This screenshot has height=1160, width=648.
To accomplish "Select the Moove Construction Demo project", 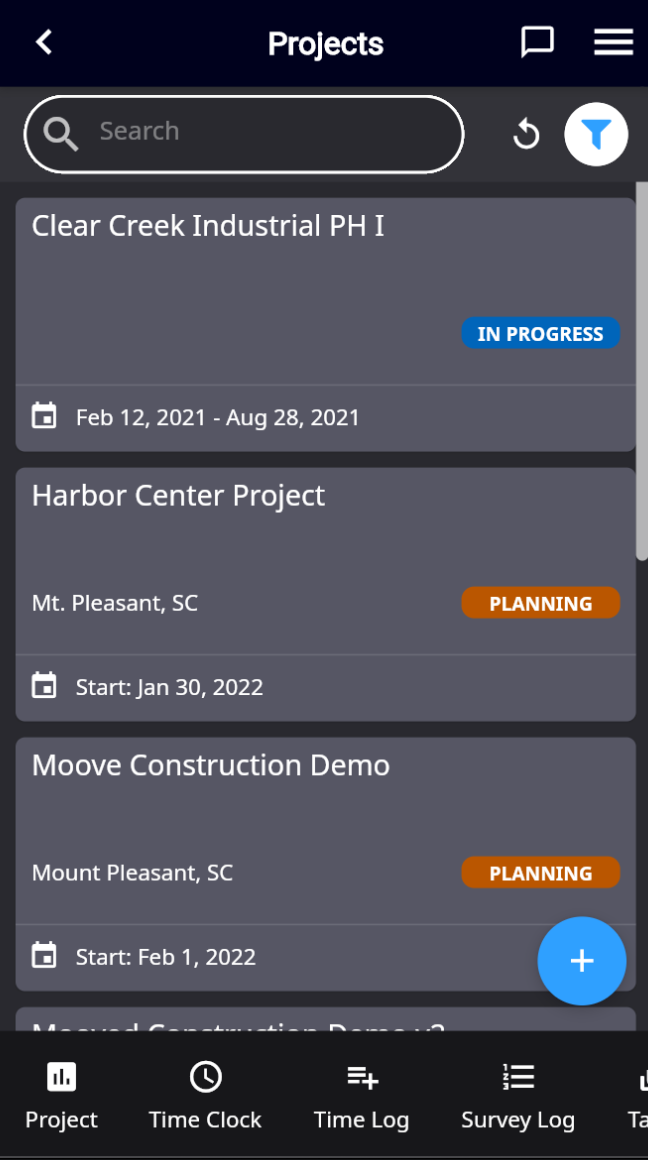I will pyautogui.click(x=325, y=864).
